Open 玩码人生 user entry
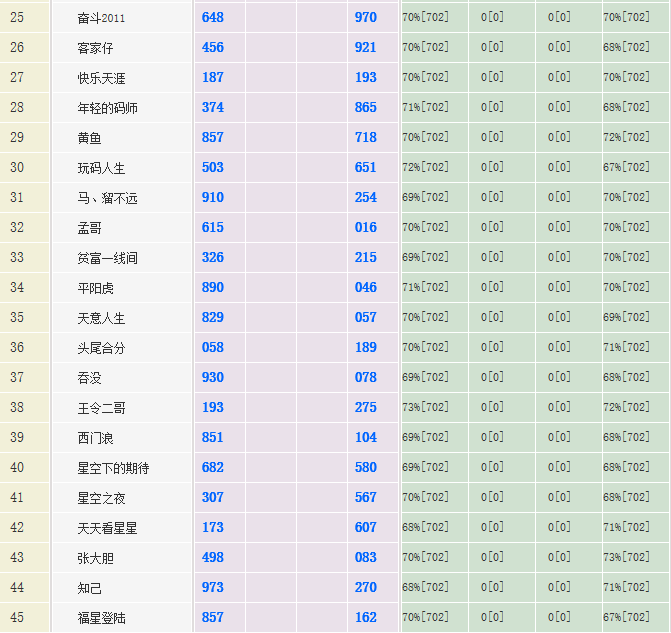This screenshot has height=633, width=671. pos(100,168)
